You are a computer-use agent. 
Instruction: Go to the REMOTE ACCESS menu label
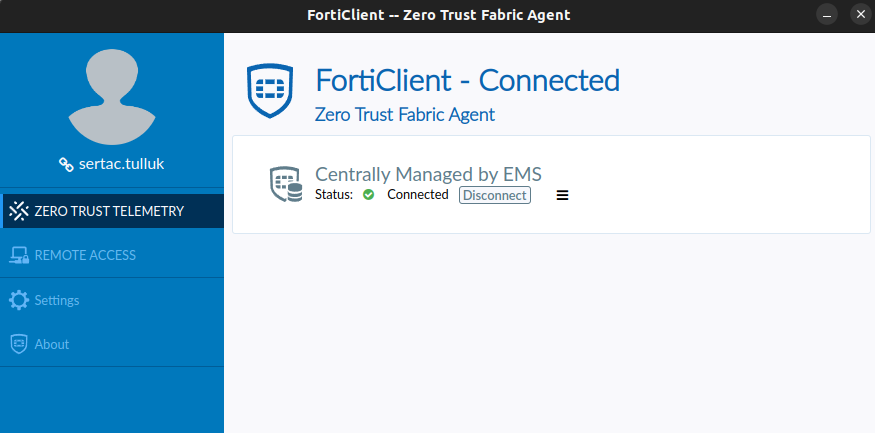(x=85, y=255)
